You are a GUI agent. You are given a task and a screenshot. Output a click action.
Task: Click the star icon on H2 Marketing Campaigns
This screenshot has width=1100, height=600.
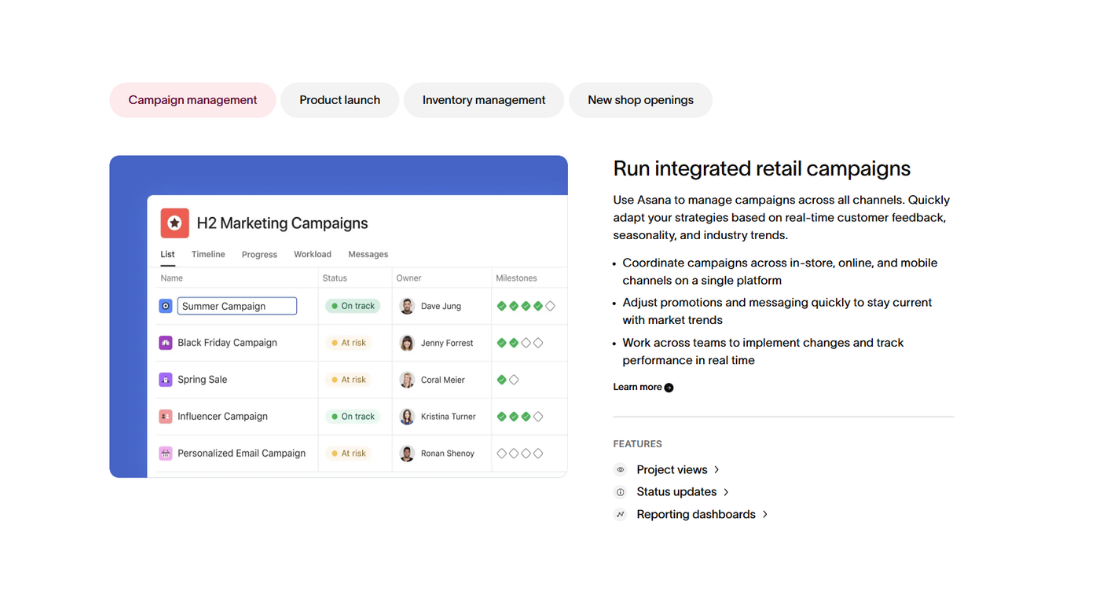175,223
